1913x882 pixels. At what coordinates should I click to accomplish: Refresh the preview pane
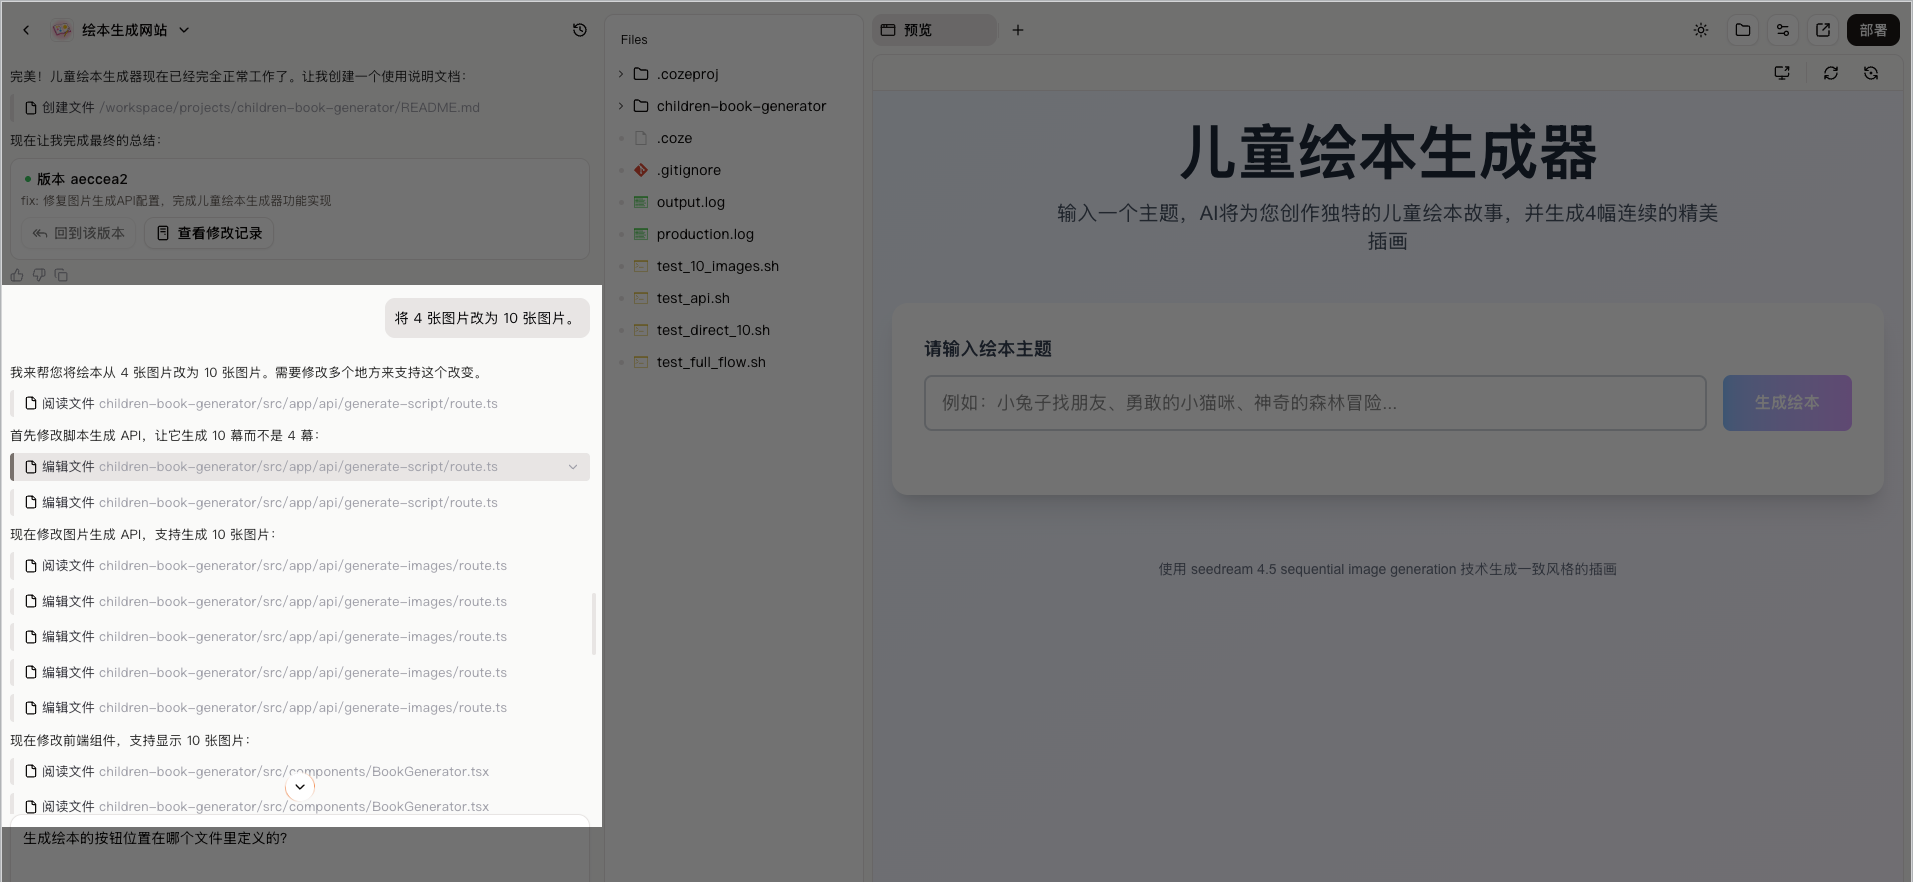click(x=1830, y=73)
